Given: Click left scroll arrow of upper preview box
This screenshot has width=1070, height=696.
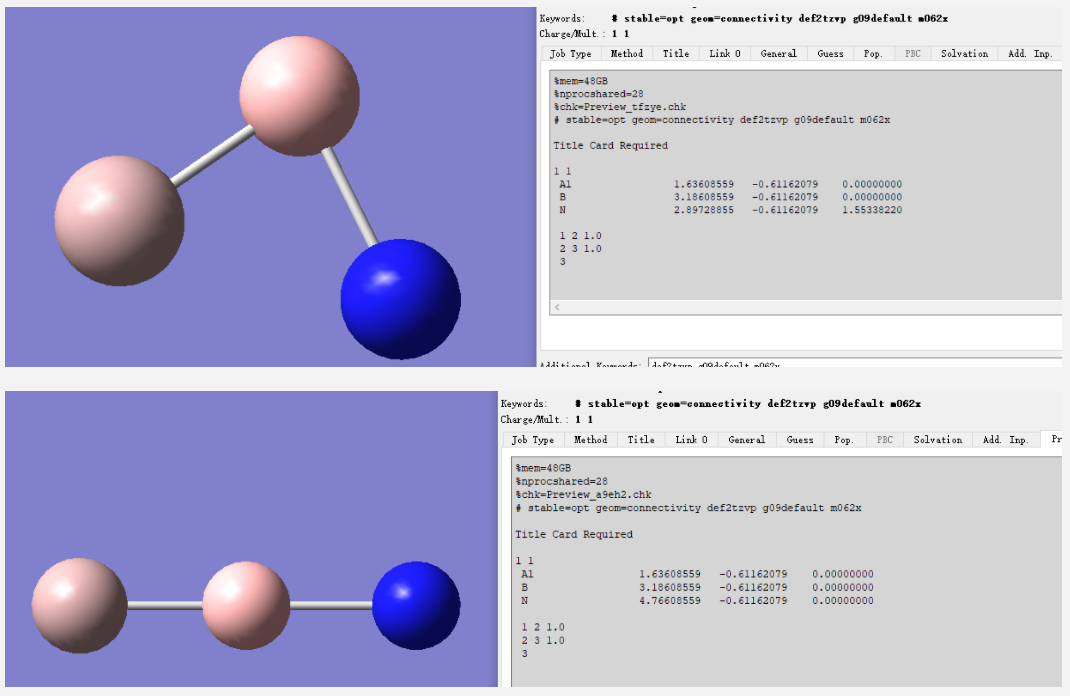Looking at the screenshot, I should coord(556,308).
